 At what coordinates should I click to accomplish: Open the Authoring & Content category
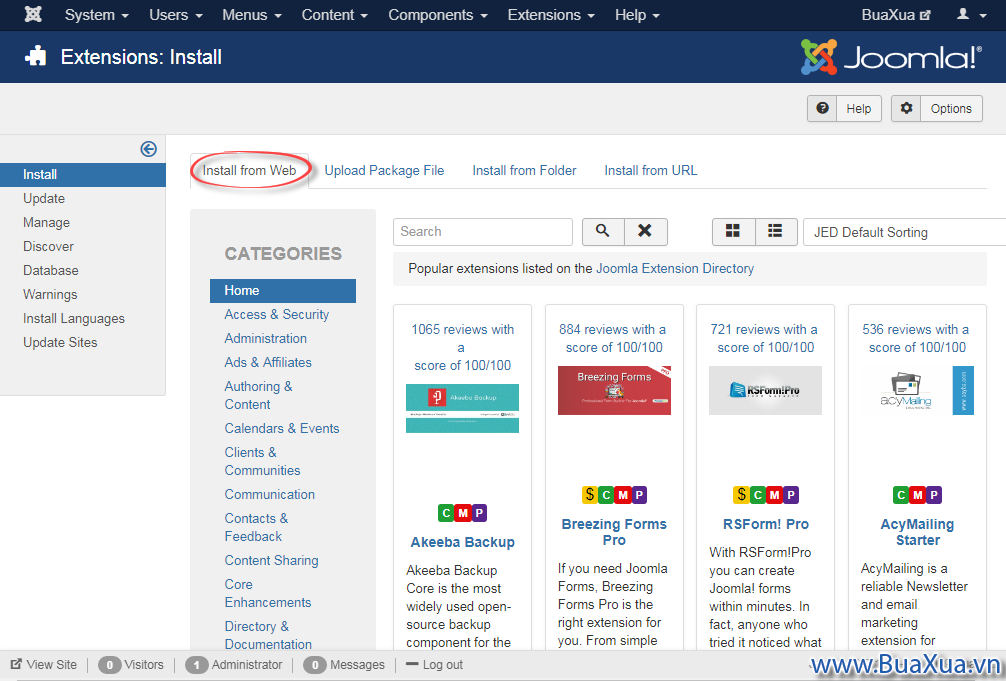tap(258, 395)
